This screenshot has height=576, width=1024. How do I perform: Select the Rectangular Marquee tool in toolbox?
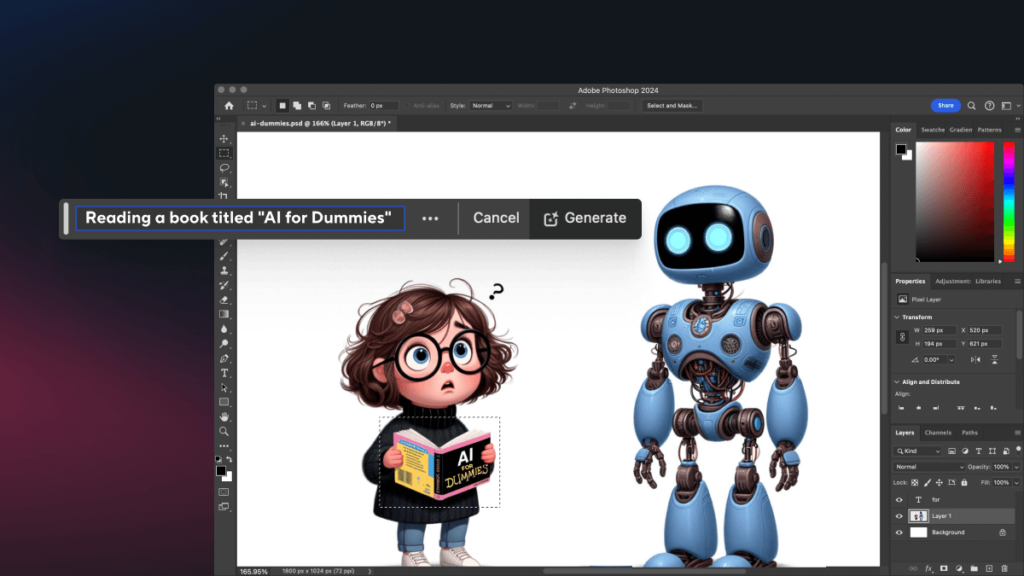point(224,153)
